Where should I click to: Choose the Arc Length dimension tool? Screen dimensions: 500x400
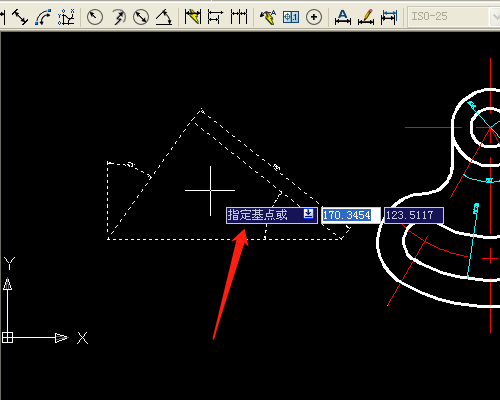point(43,17)
